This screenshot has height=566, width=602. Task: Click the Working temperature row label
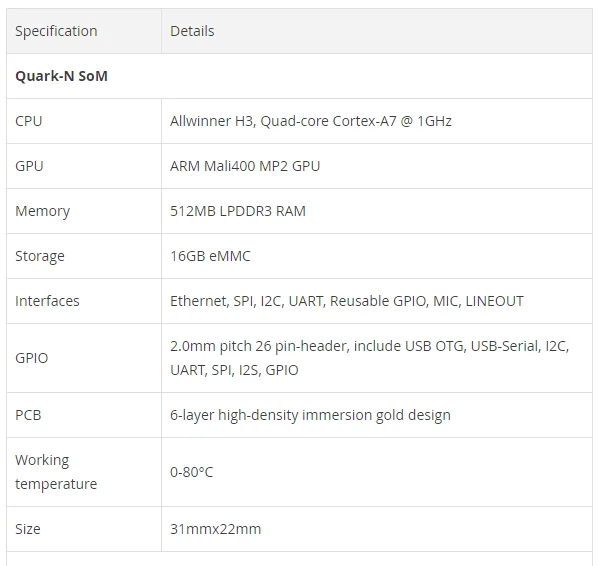(56, 472)
